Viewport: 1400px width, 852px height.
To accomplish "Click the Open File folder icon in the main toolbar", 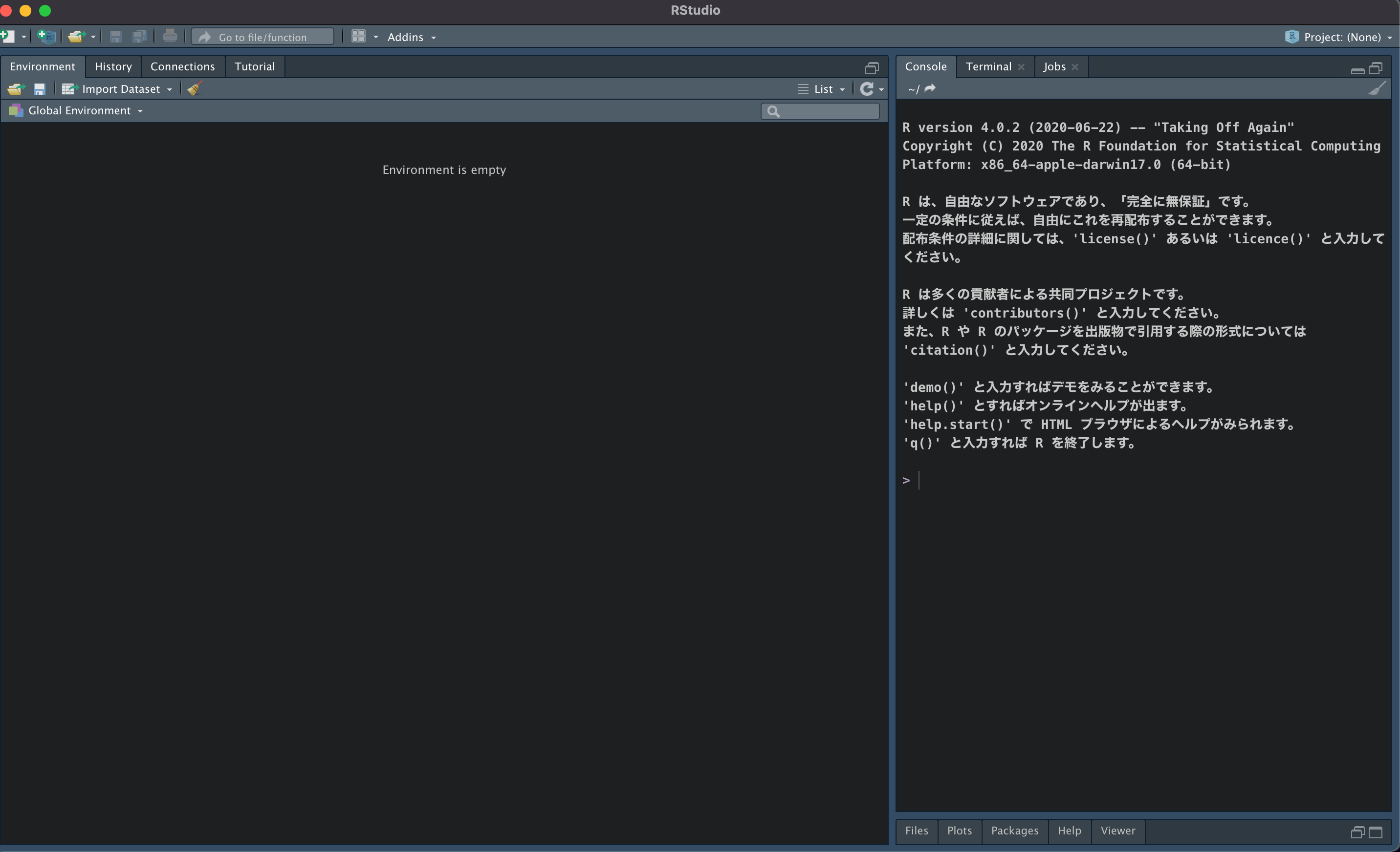I will (x=76, y=36).
